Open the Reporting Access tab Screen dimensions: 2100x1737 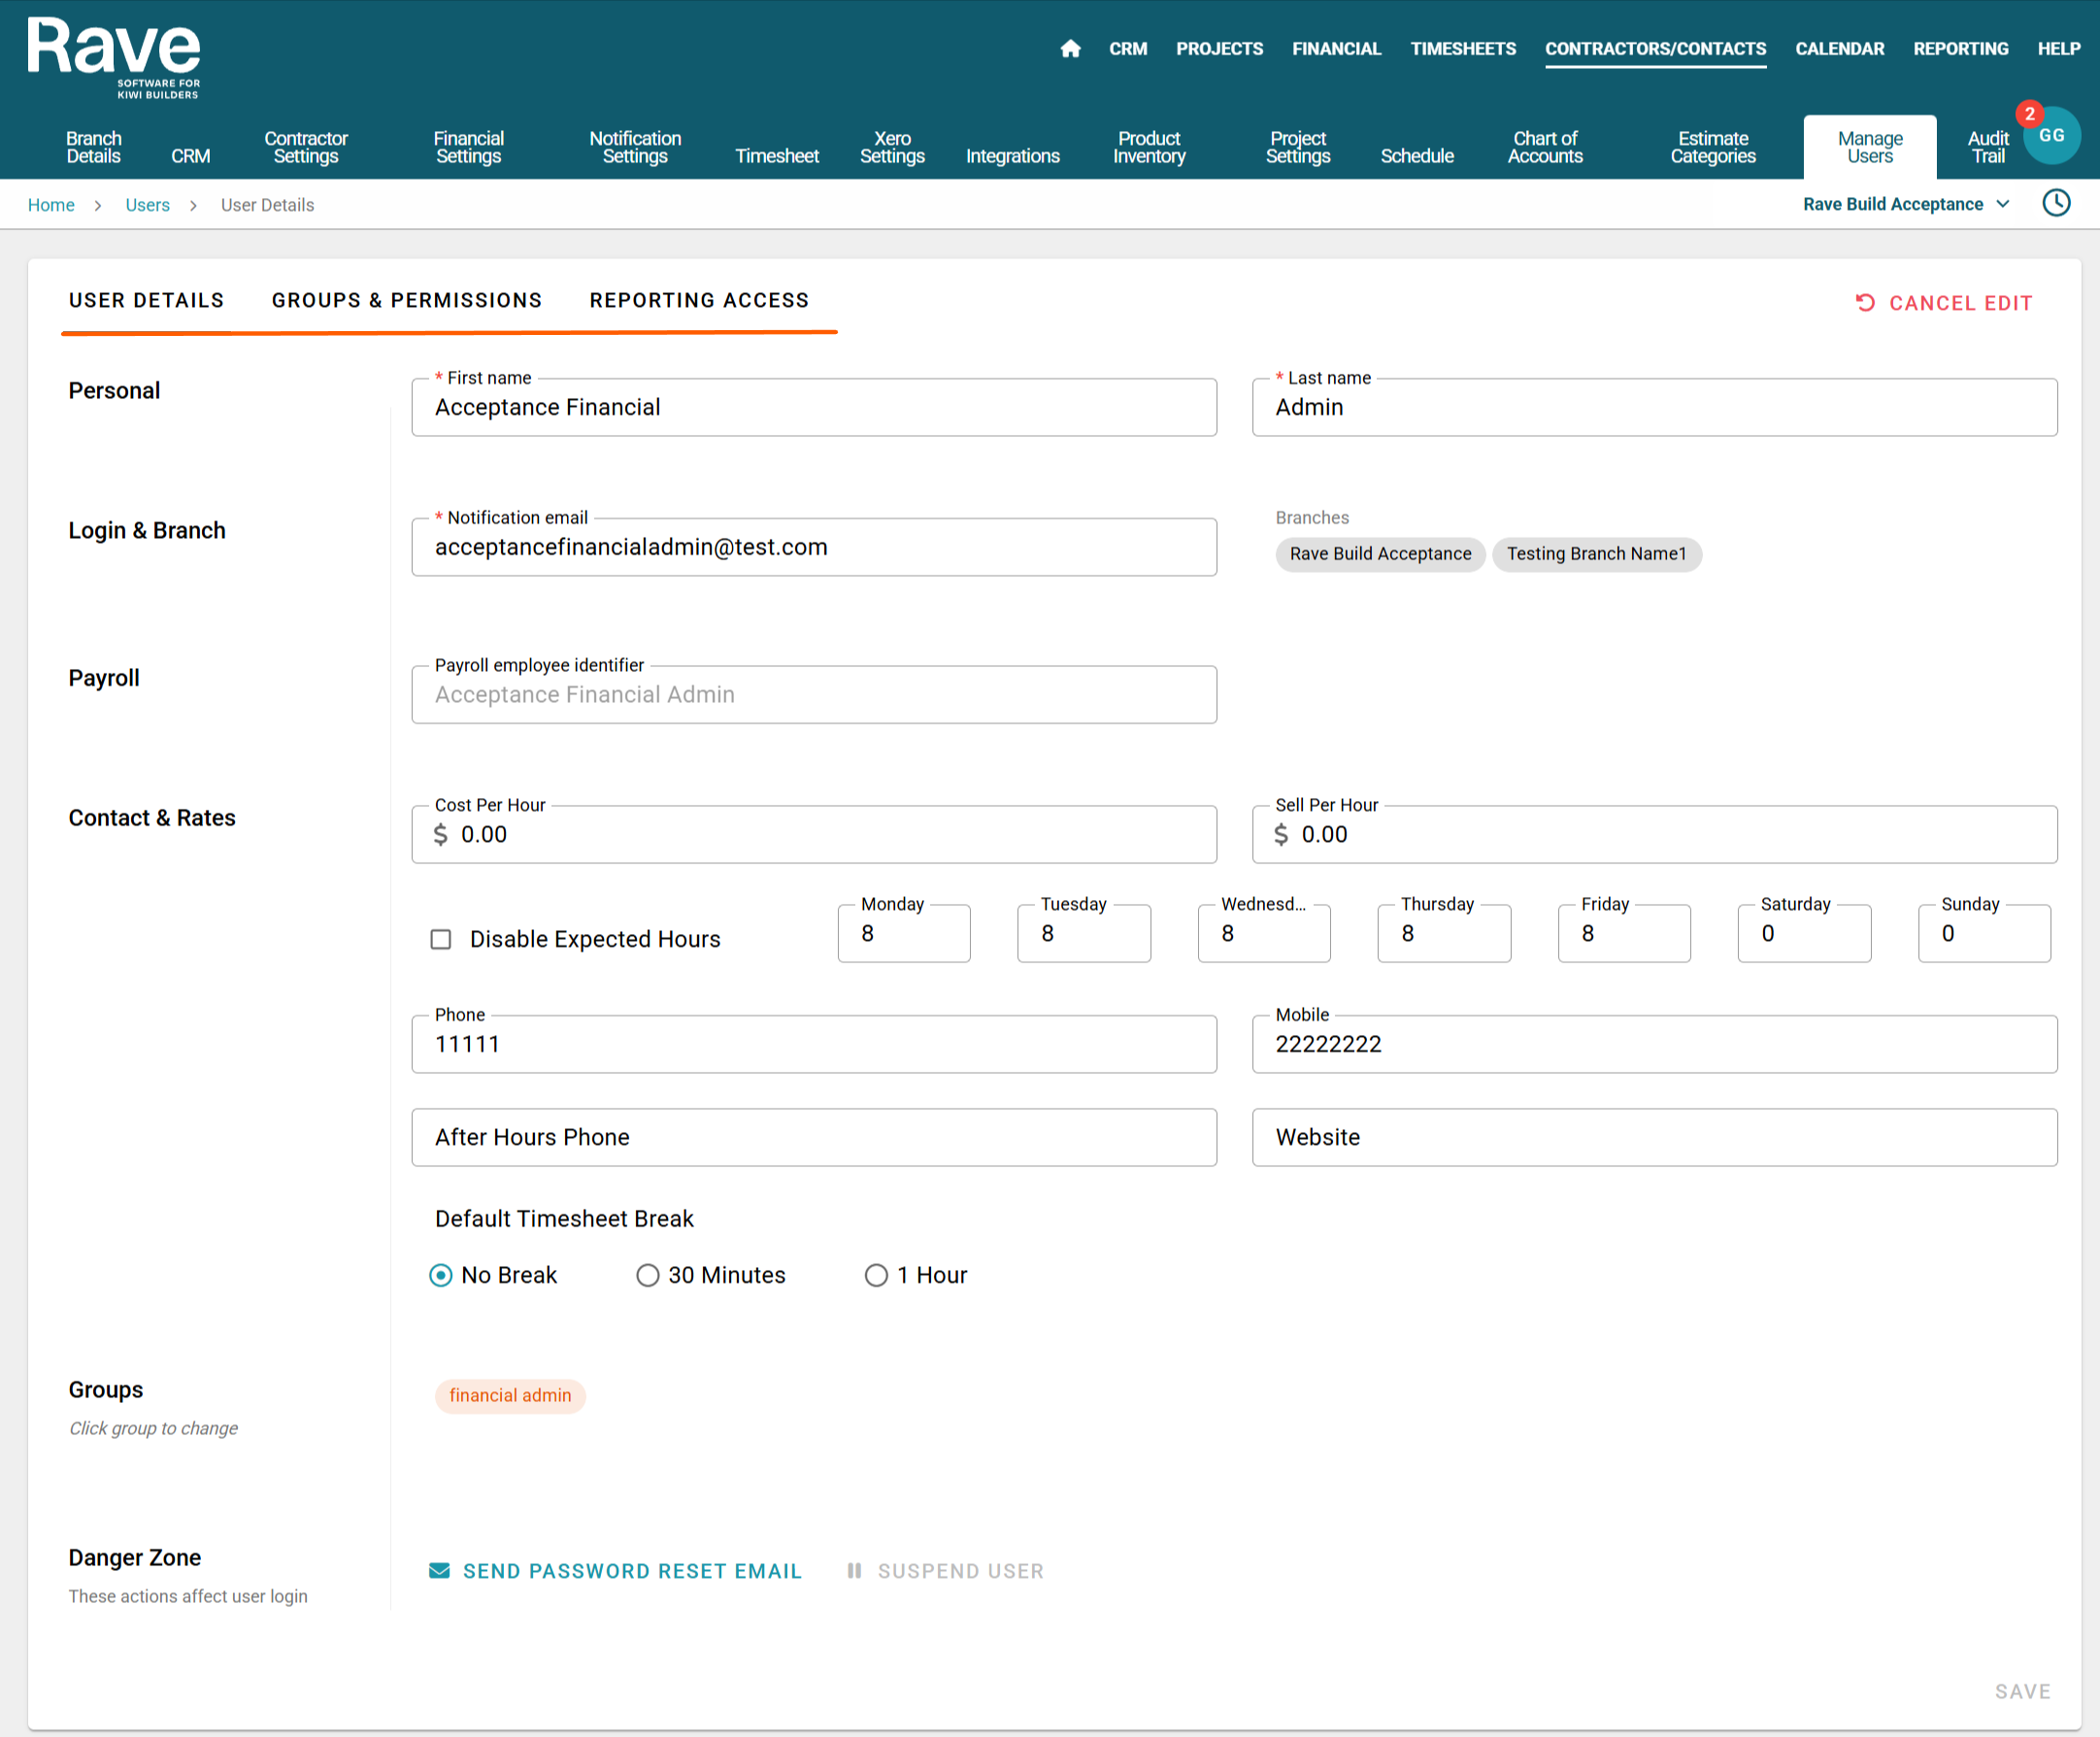pos(699,300)
